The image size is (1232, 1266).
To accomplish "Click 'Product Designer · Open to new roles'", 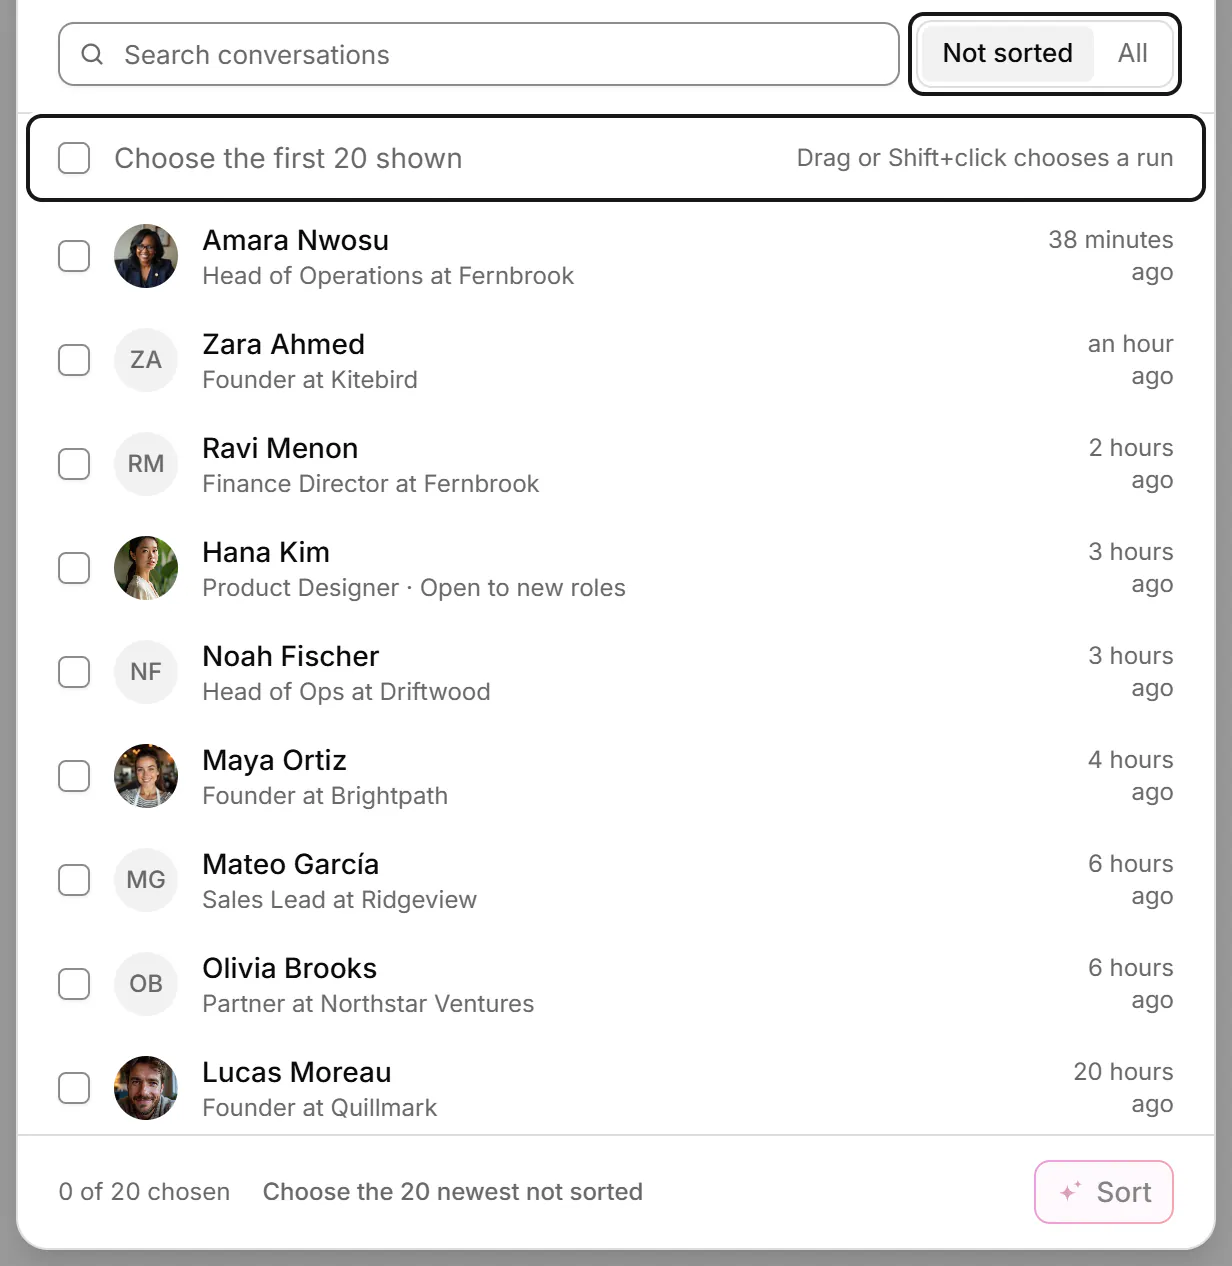I will pyautogui.click(x=414, y=588).
